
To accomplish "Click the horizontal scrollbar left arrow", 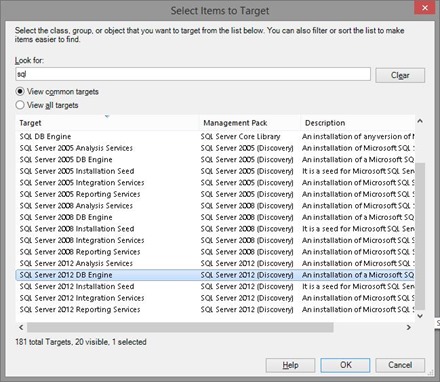I will click(x=21, y=327).
